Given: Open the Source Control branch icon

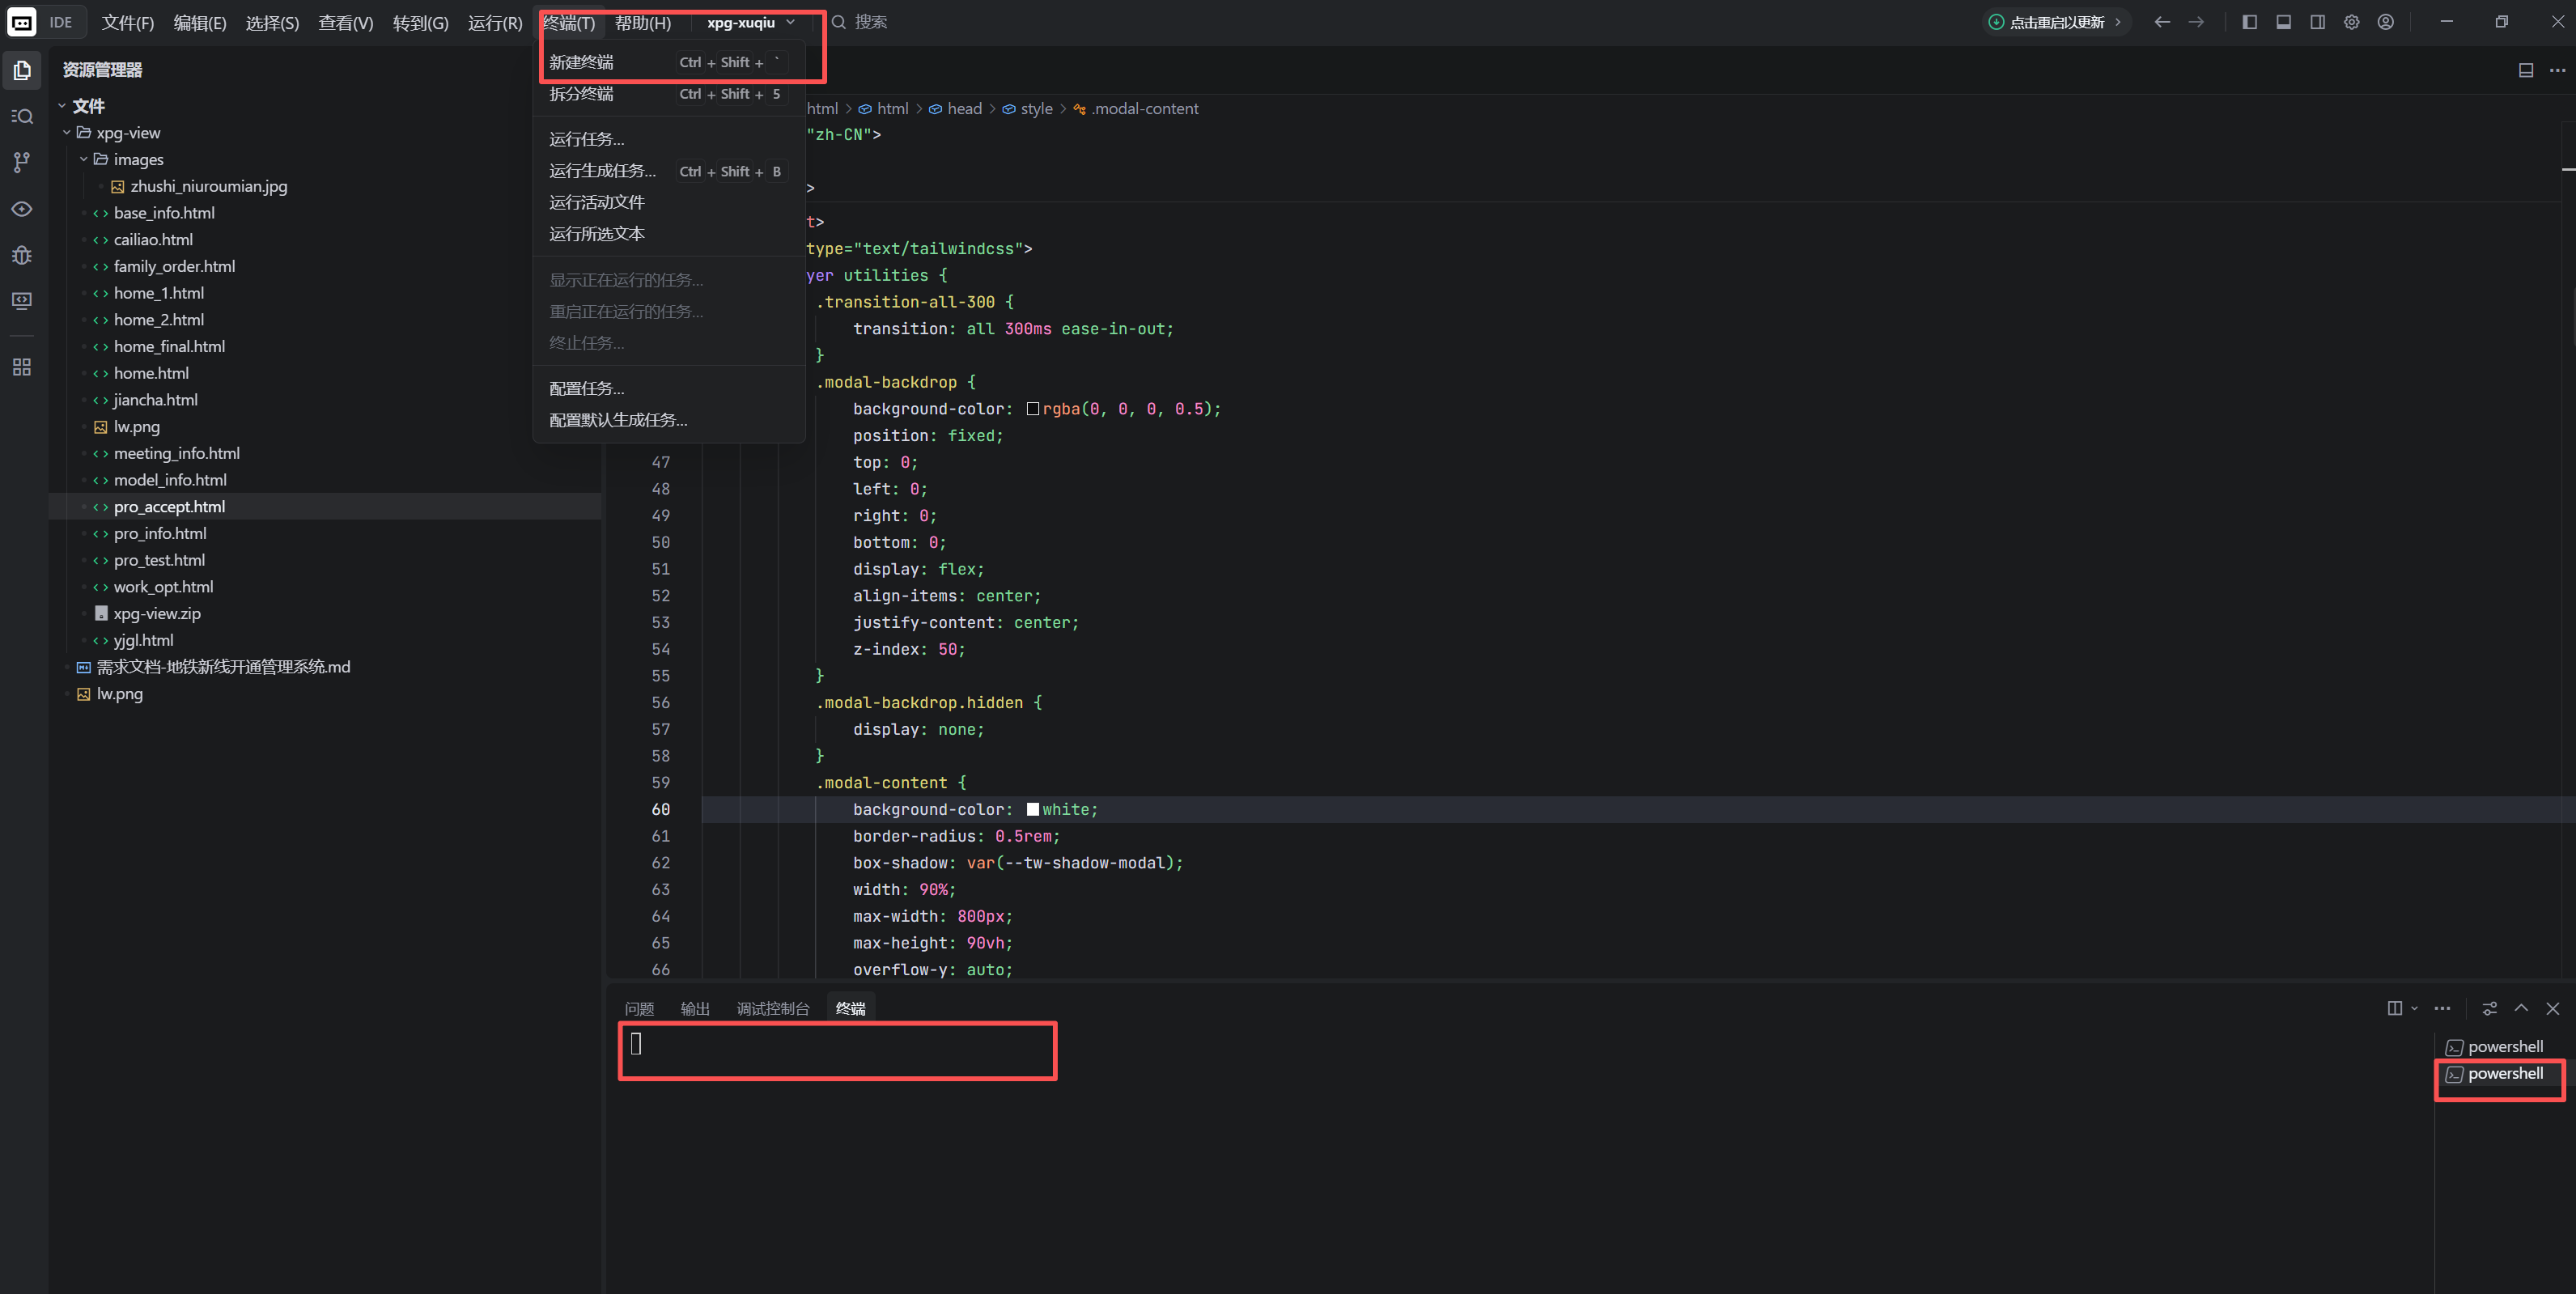Looking at the screenshot, I should coord(22,162).
